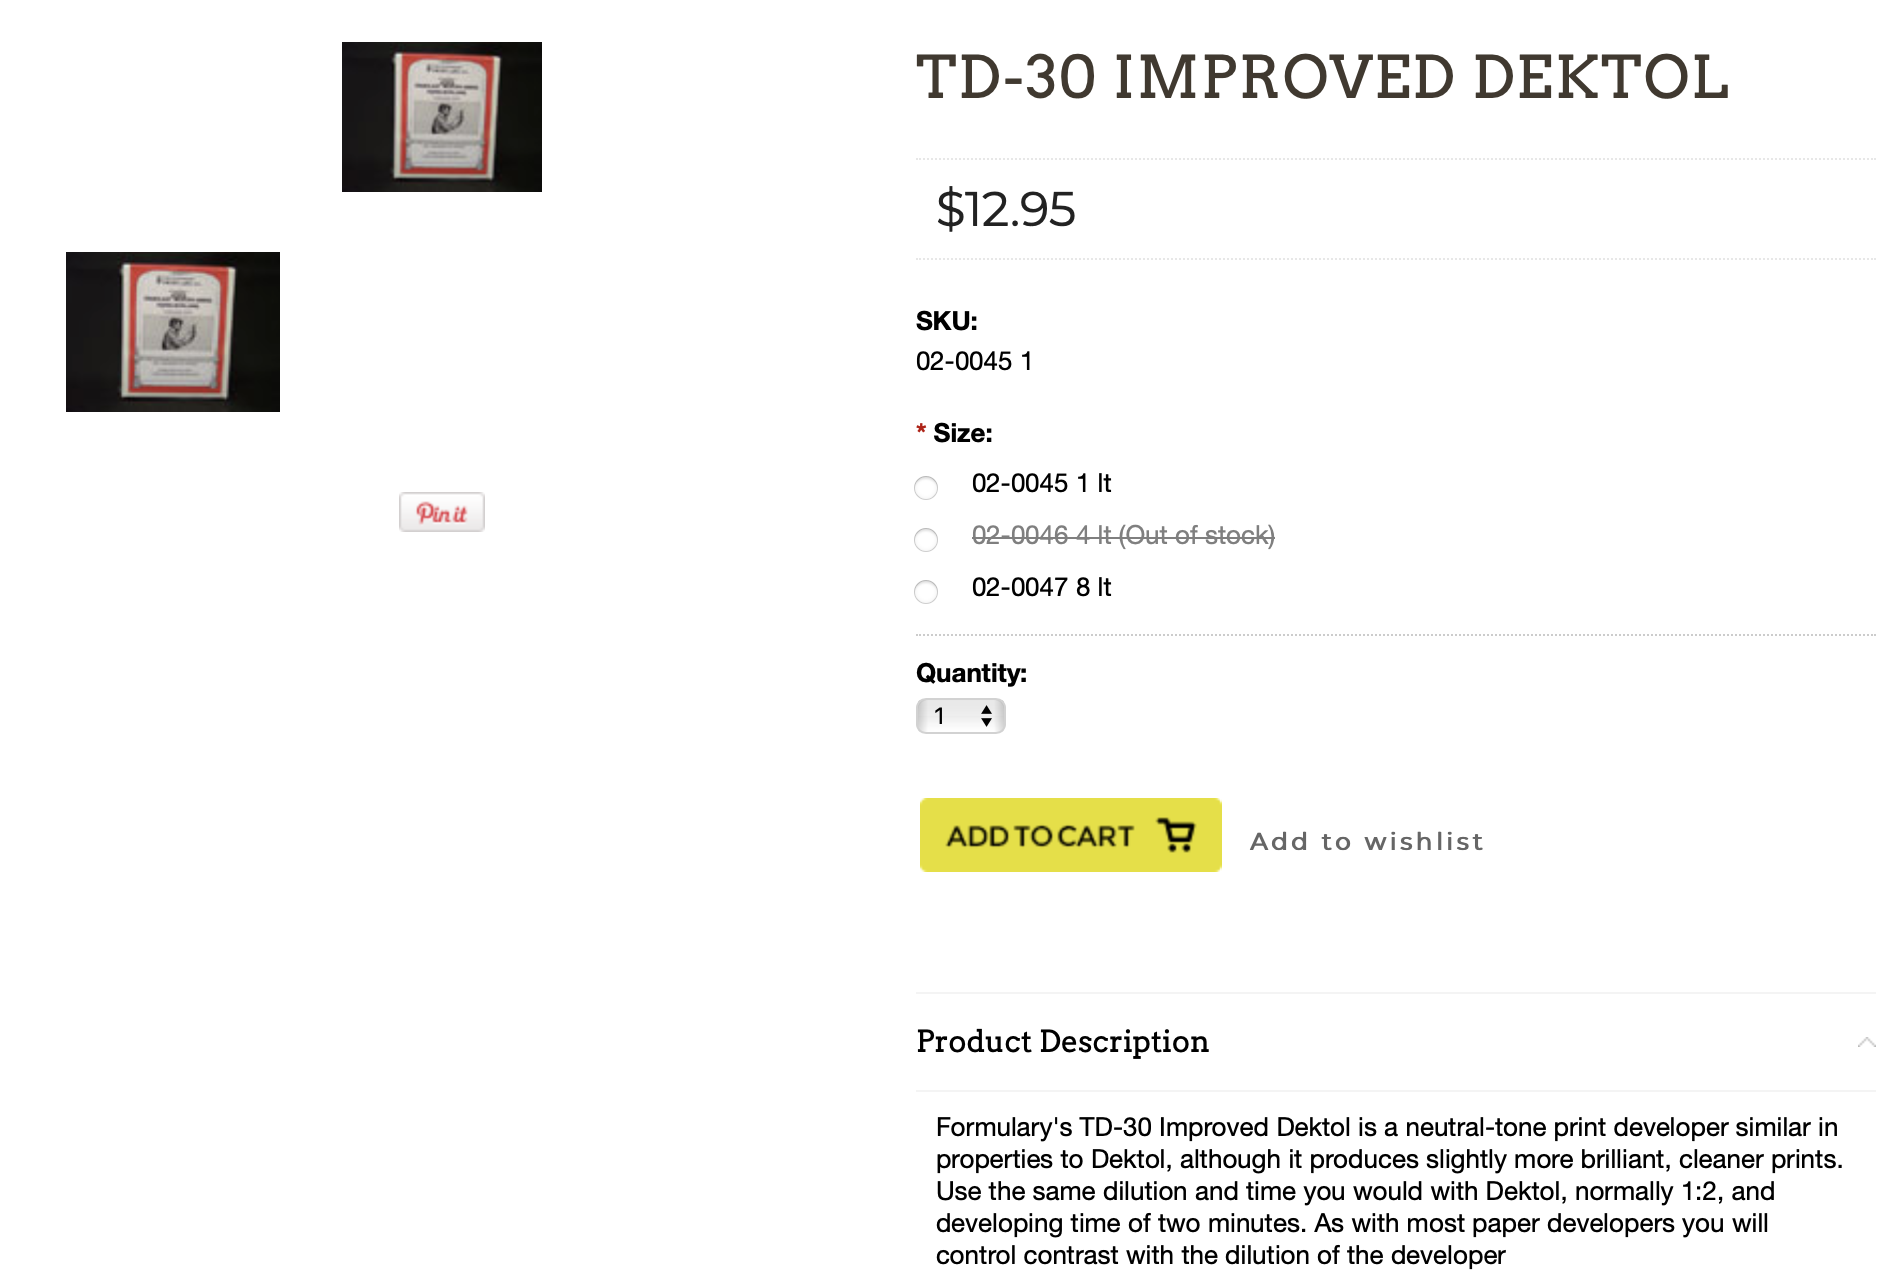The width and height of the screenshot is (1888, 1288).
Task: Click the Quantity up-down stepper arrows
Action: [986, 716]
